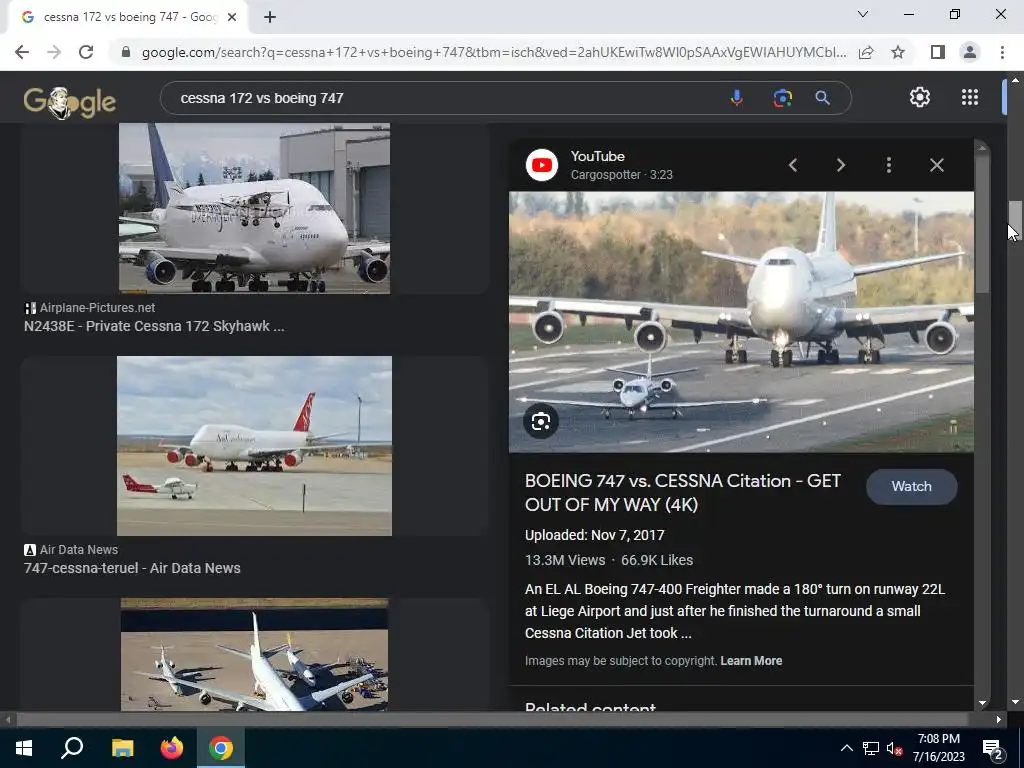Toggle the browser side panel

[938, 52]
